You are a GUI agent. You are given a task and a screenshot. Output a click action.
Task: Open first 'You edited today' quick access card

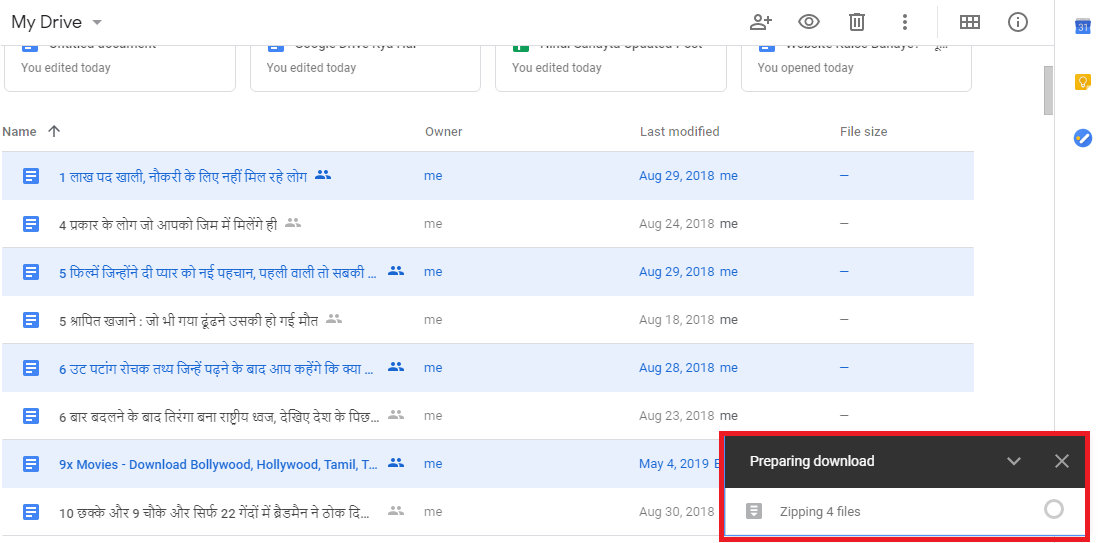120,68
